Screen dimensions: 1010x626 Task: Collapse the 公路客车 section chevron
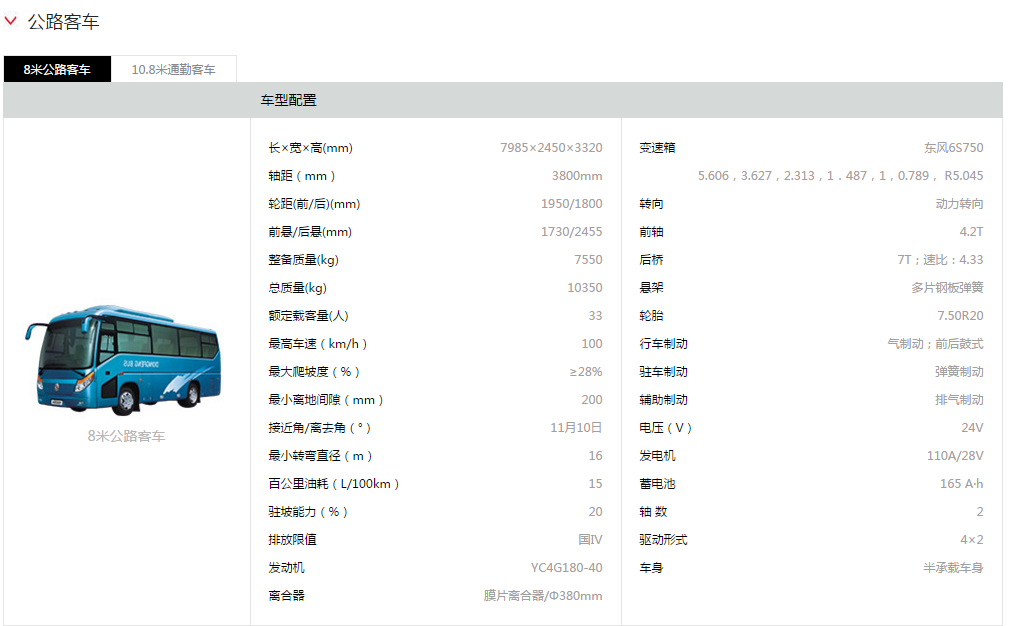(x=10, y=21)
